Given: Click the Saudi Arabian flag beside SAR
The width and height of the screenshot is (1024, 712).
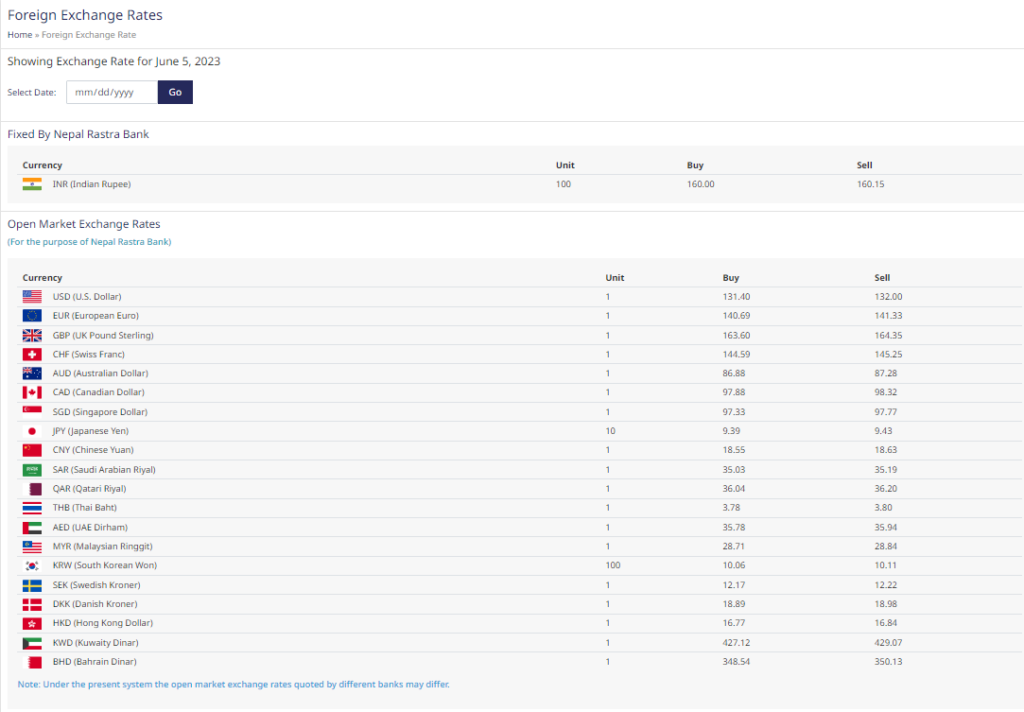Looking at the screenshot, I should tap(32, 470).
